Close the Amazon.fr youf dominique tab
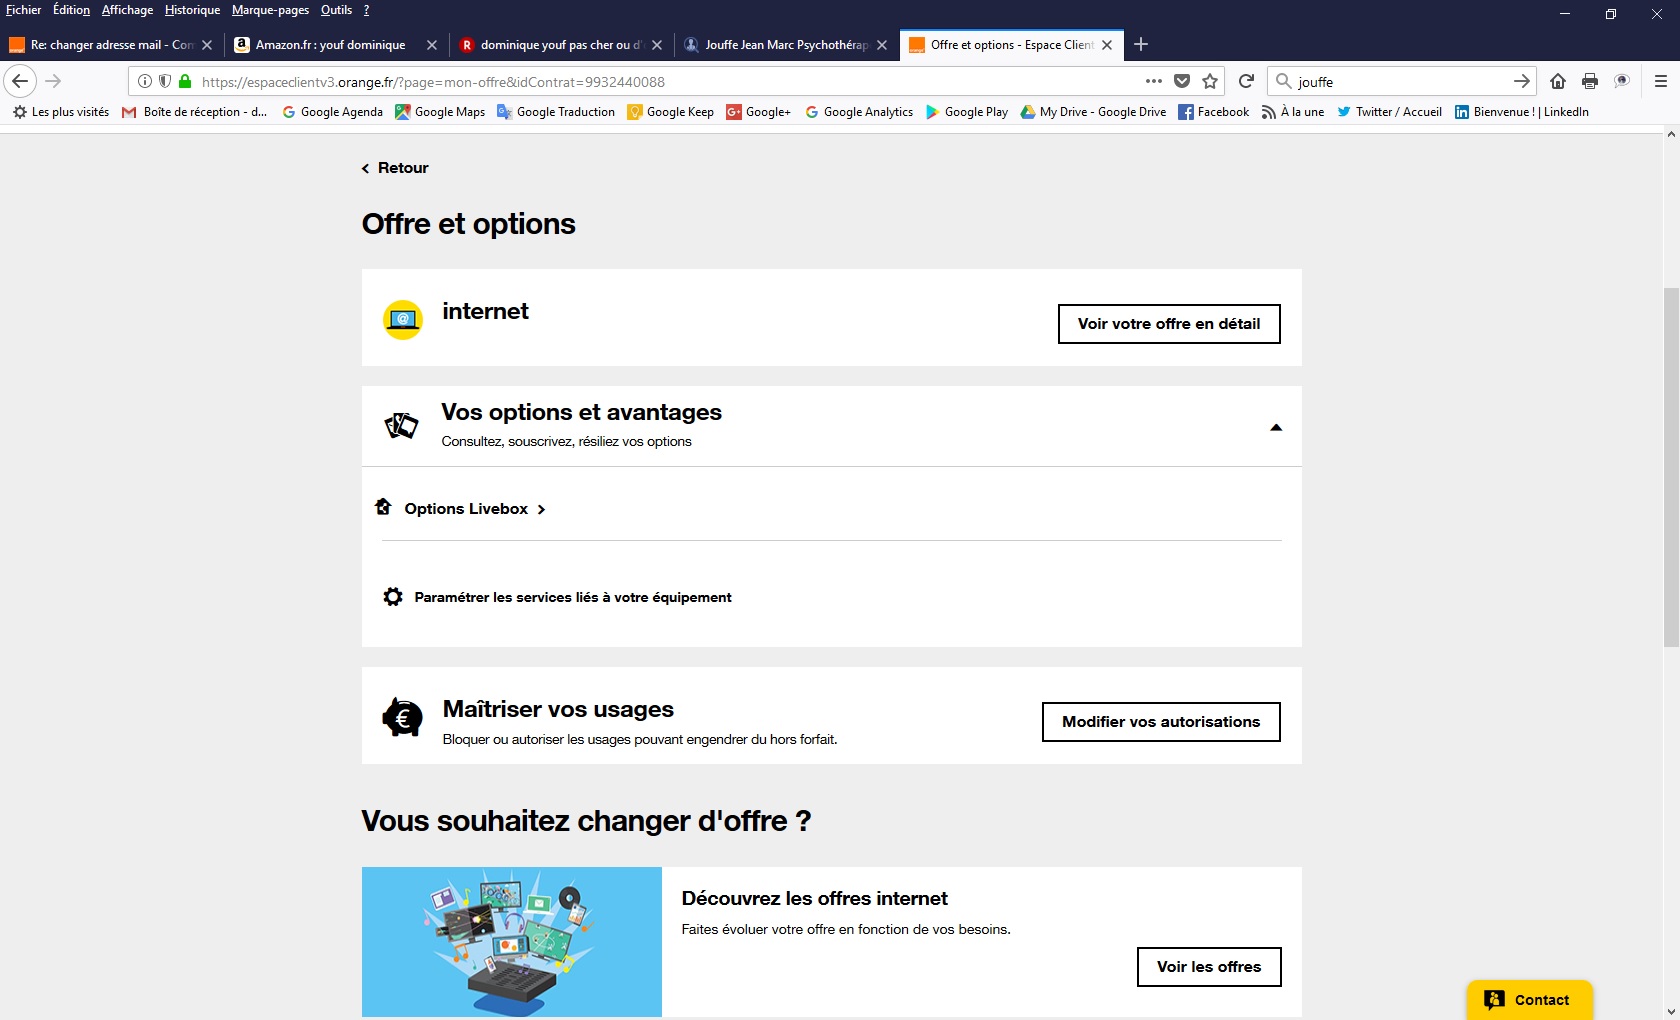Viewport: 1680px width, 1020px height. pos(432,45)
